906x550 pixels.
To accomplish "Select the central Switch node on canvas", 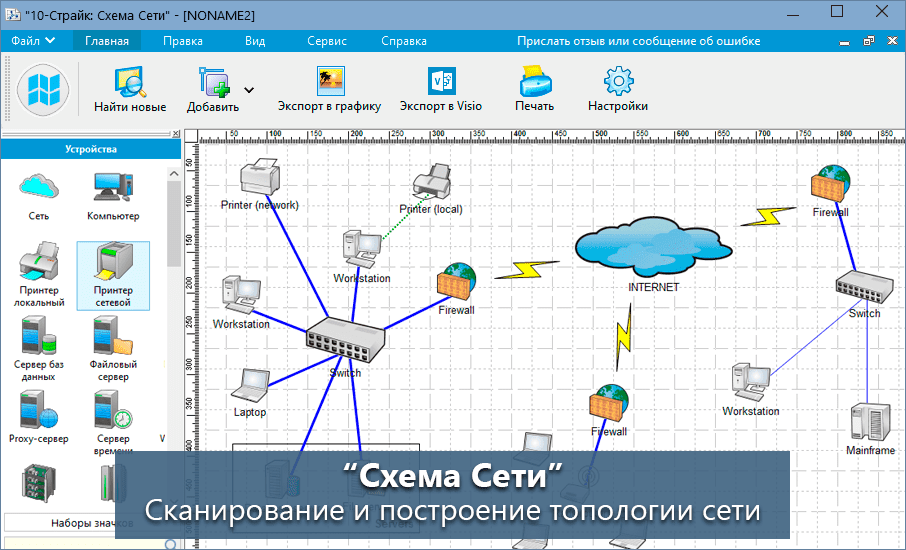I will click(x=345, y=340).
